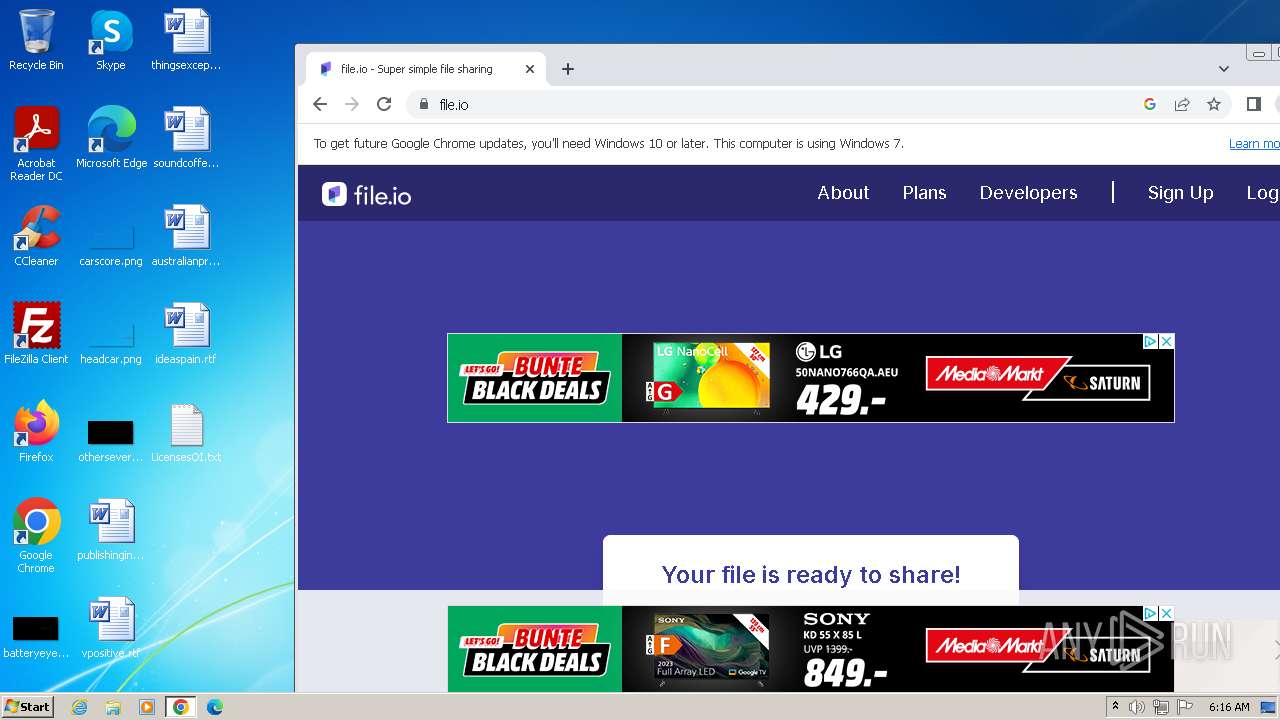Close the top MediaMarkt banner ad
The height and width of the screenshot is (720, 1280).
pos(1166,342)
